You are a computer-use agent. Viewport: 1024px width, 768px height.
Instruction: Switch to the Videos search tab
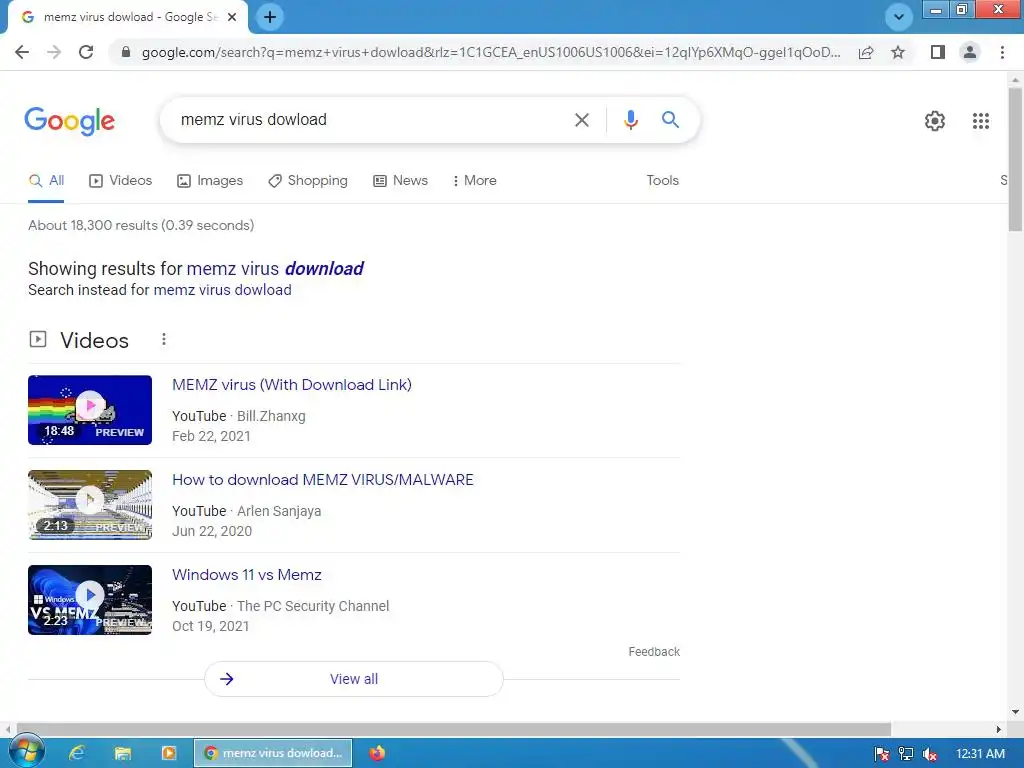coord(120,181)
